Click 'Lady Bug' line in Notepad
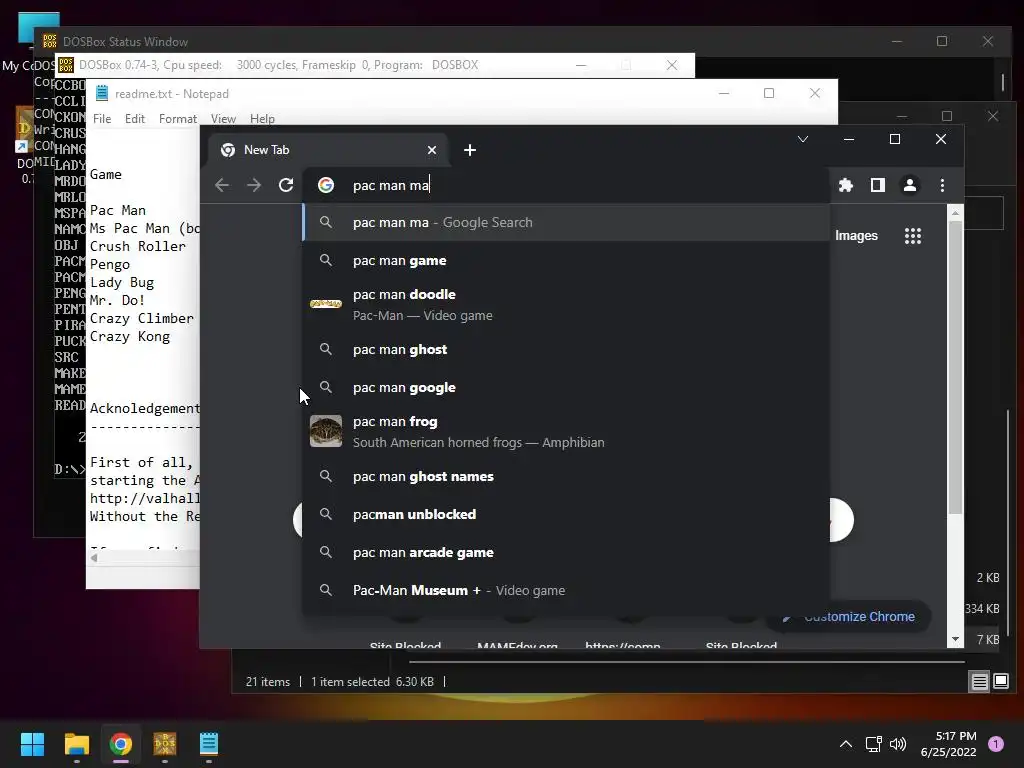This screenshot has height=768, width=1024. [122, 283]
